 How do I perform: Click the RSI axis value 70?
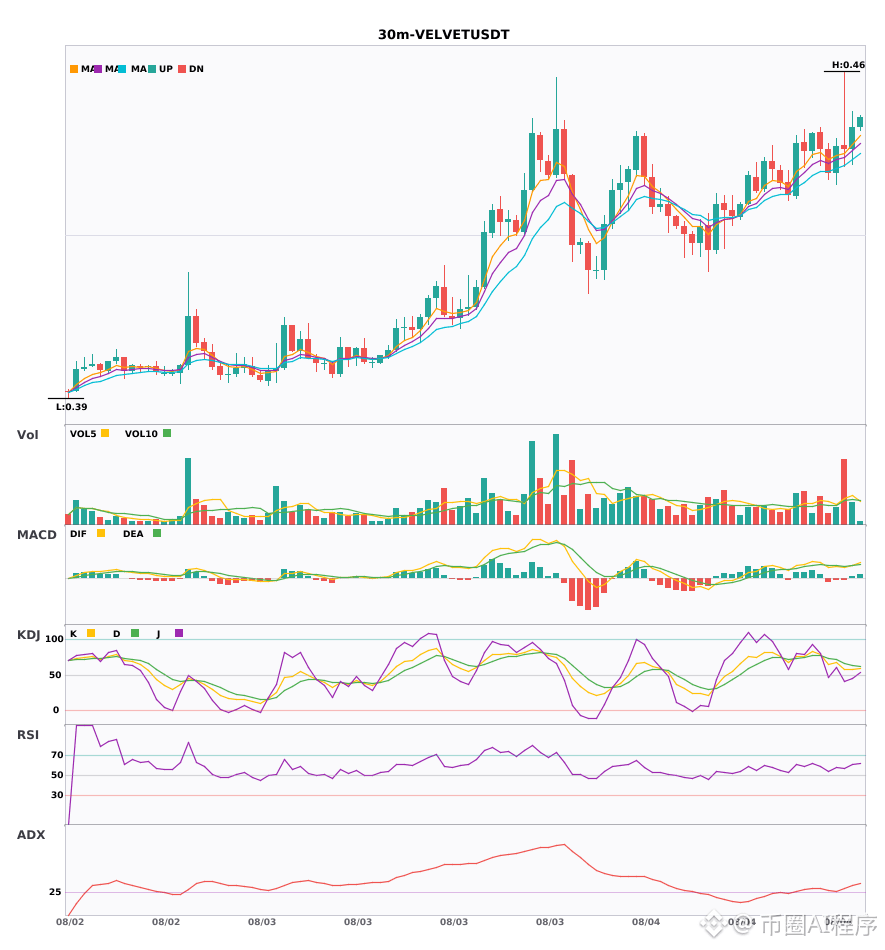(x=57, y=755)
